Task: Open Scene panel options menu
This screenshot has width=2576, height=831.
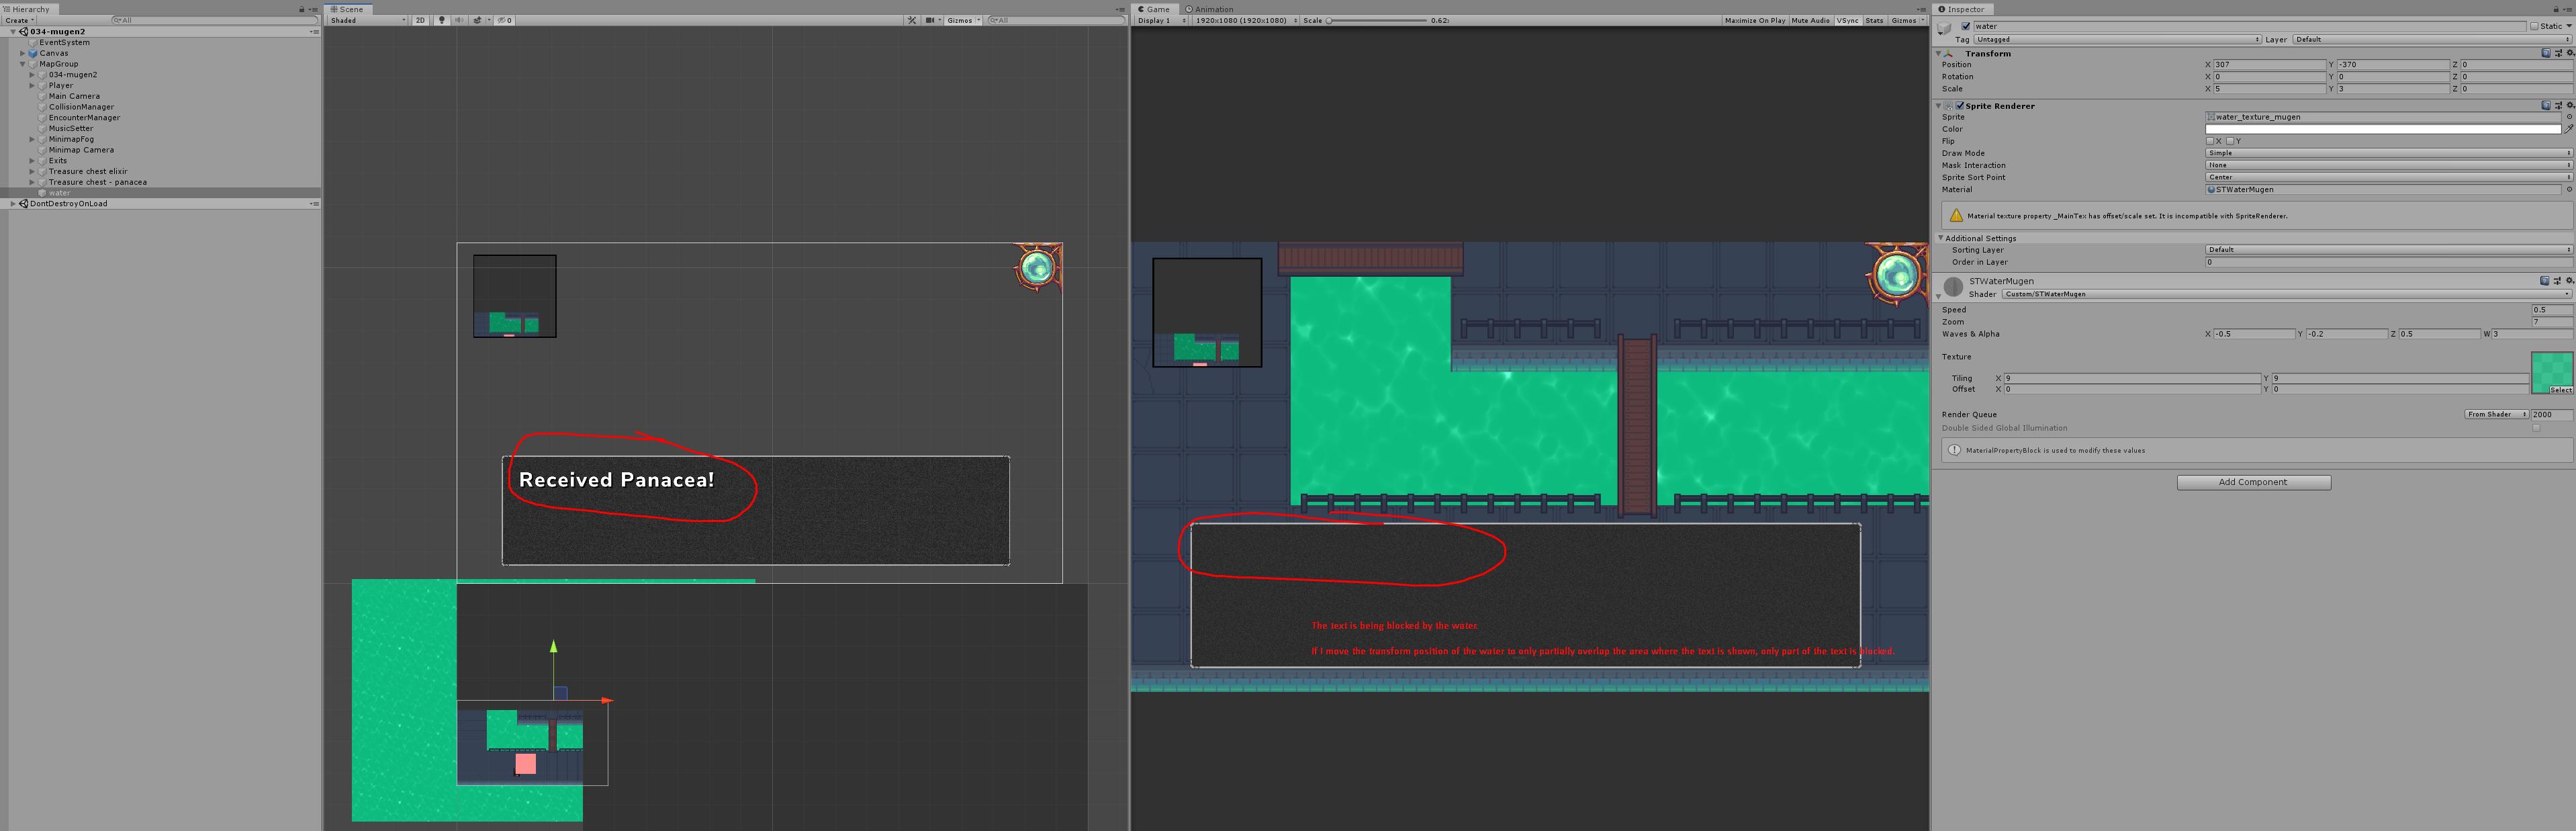Action: pos(1120,9)
